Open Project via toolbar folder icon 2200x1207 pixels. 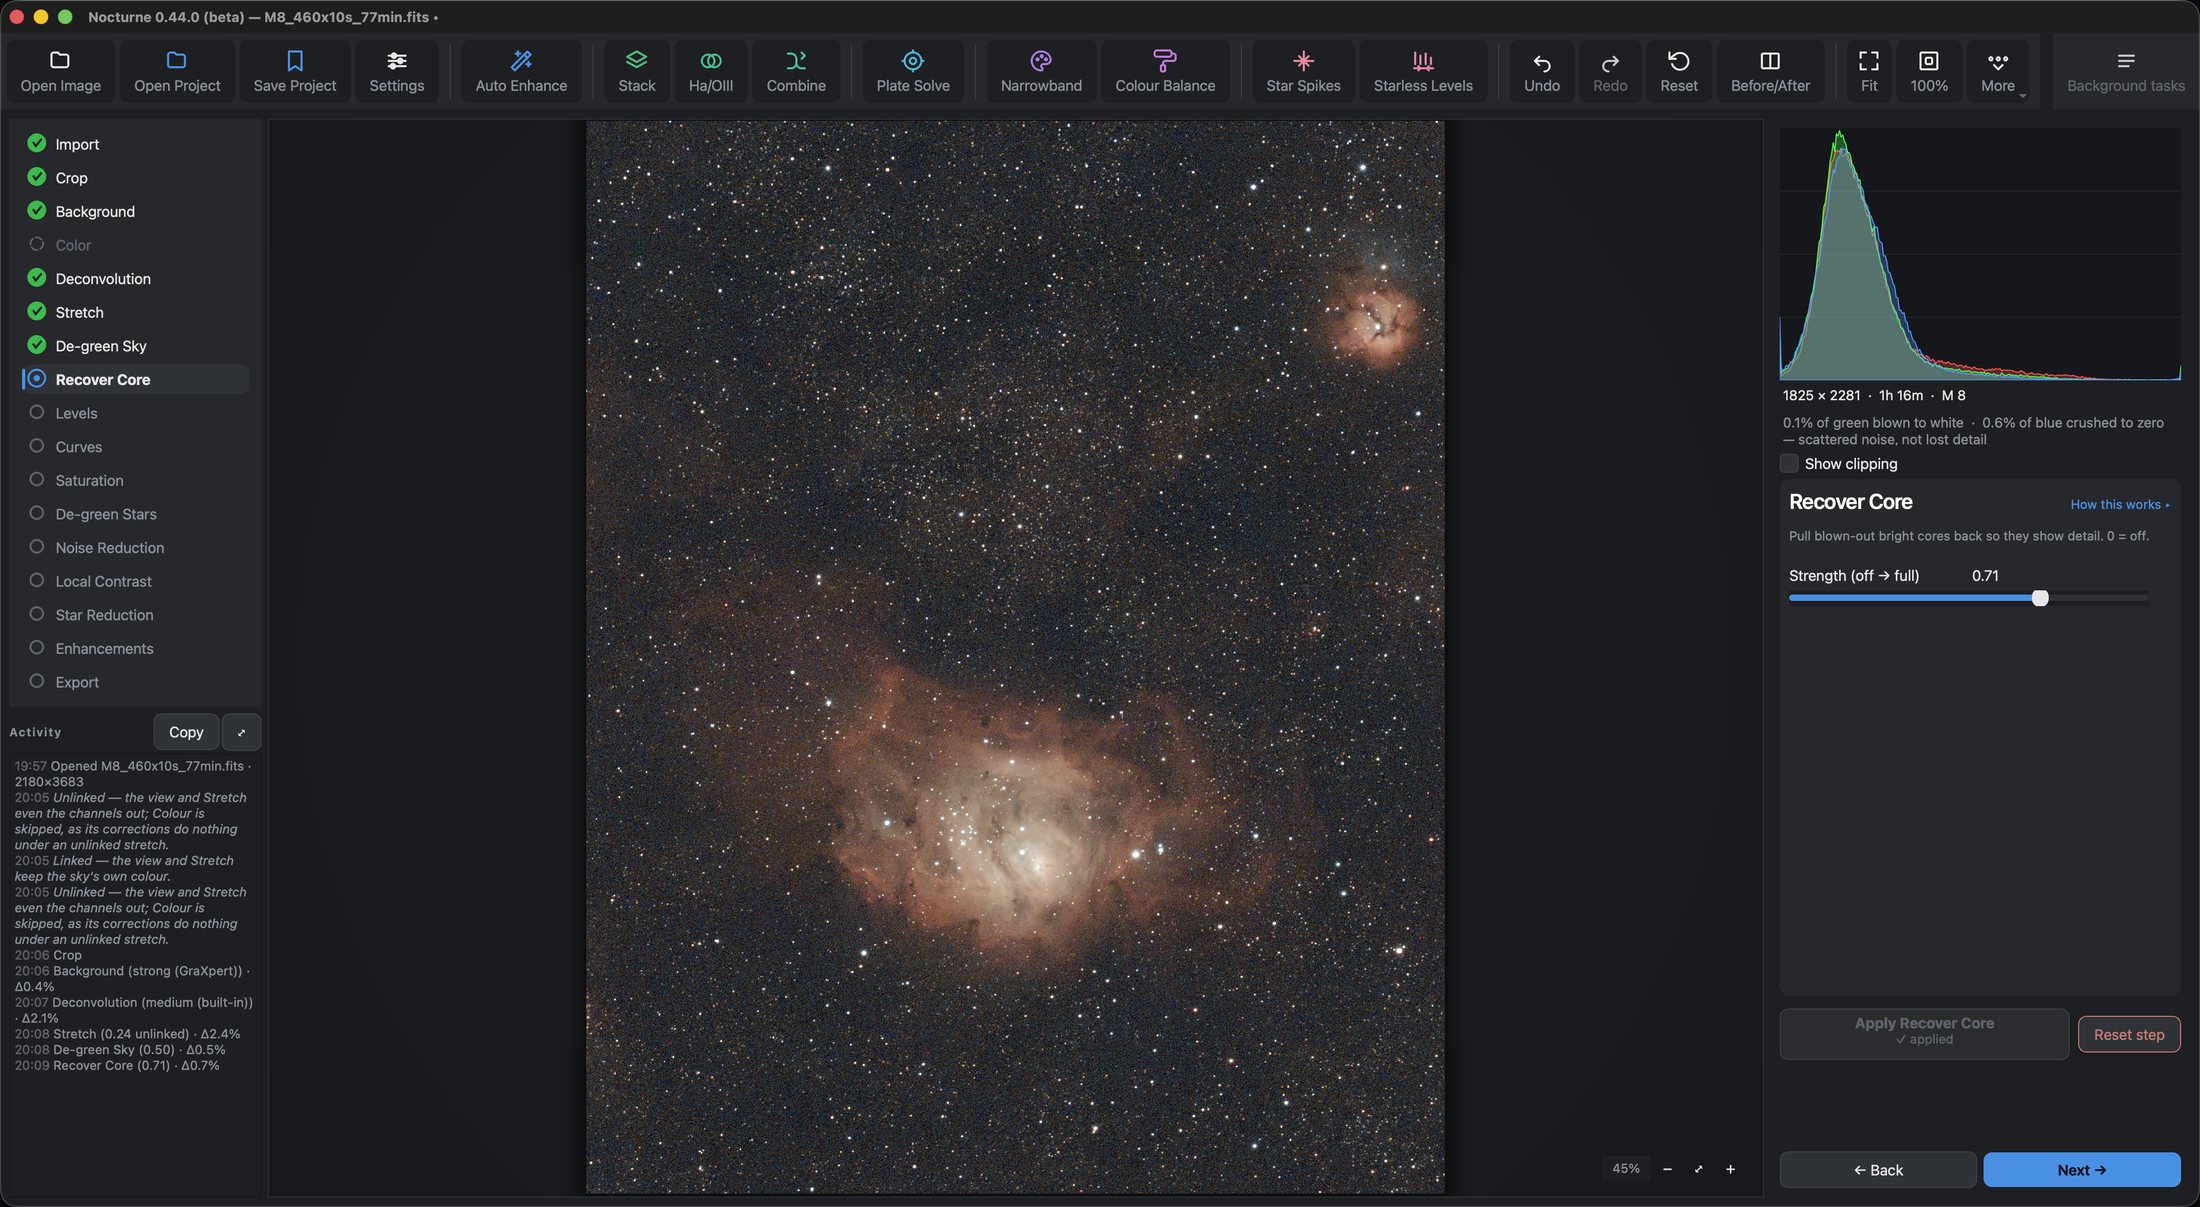[x=177, y=71]
